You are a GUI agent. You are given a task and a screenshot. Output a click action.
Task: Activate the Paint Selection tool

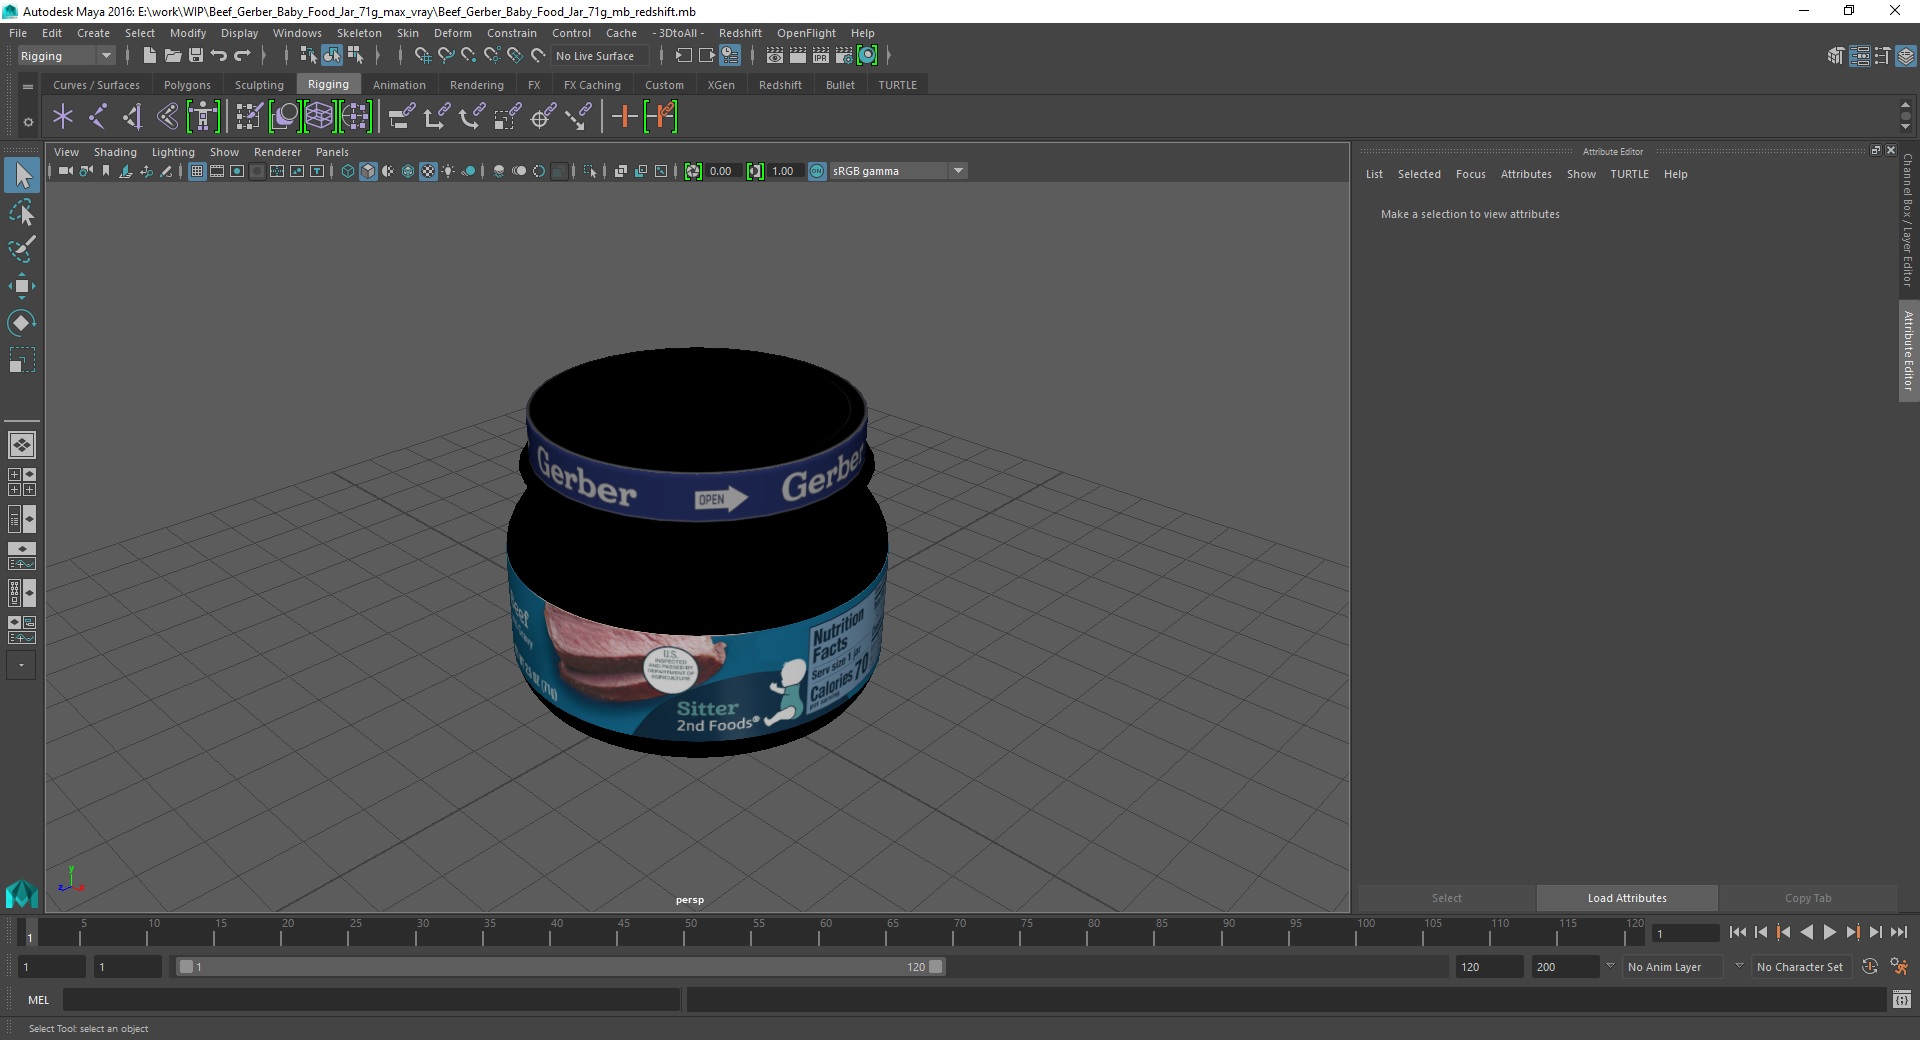pos(21,249)
